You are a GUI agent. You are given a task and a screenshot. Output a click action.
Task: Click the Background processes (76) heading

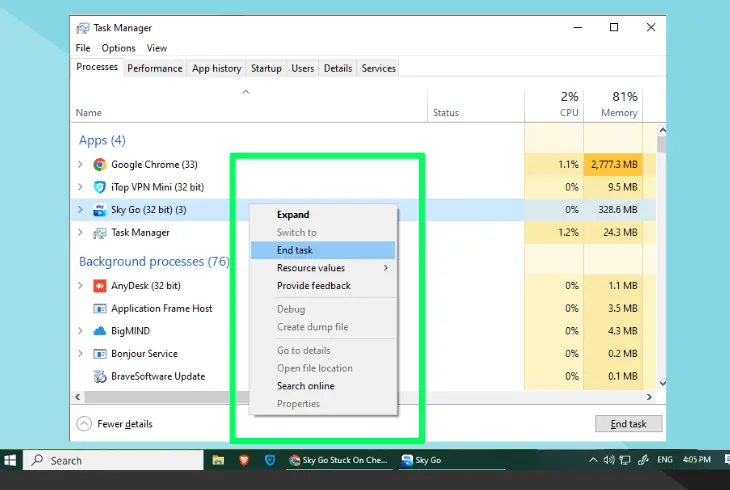pos(154,262)
